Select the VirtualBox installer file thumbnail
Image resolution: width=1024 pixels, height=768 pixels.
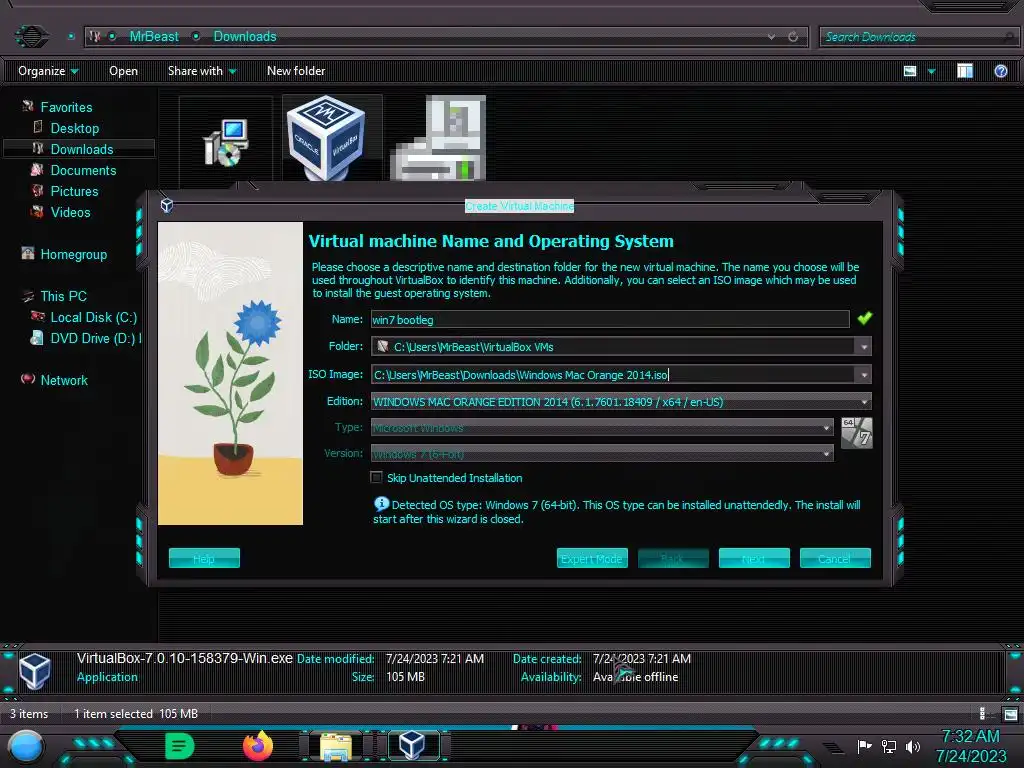[x=326, y=138]
